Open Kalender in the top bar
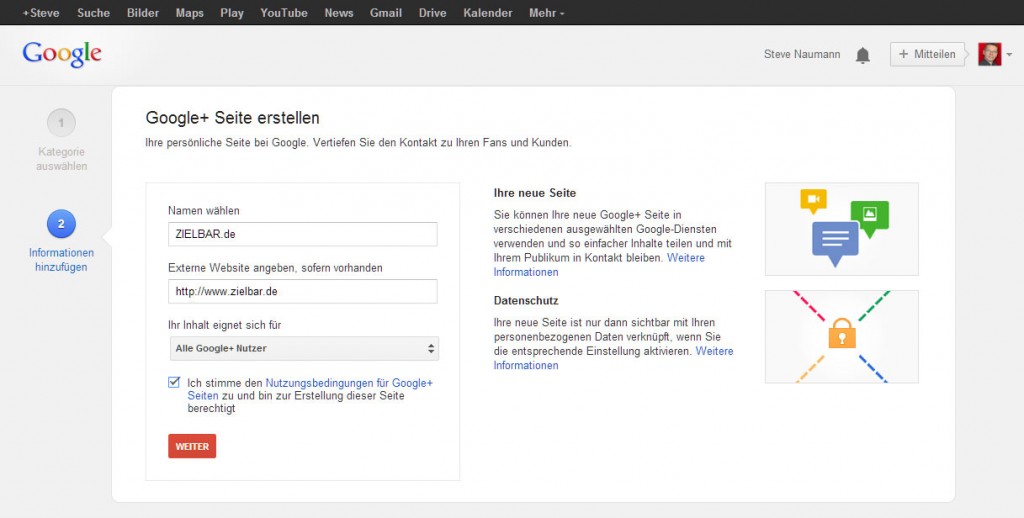The image size is (1024, 518). [488, 13]
